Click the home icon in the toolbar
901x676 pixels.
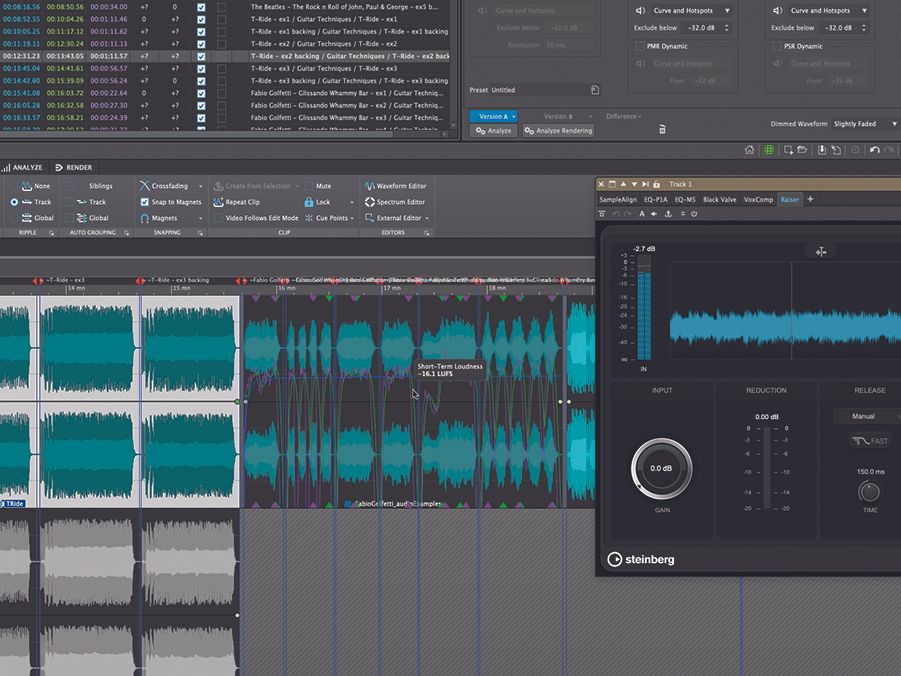749,150
